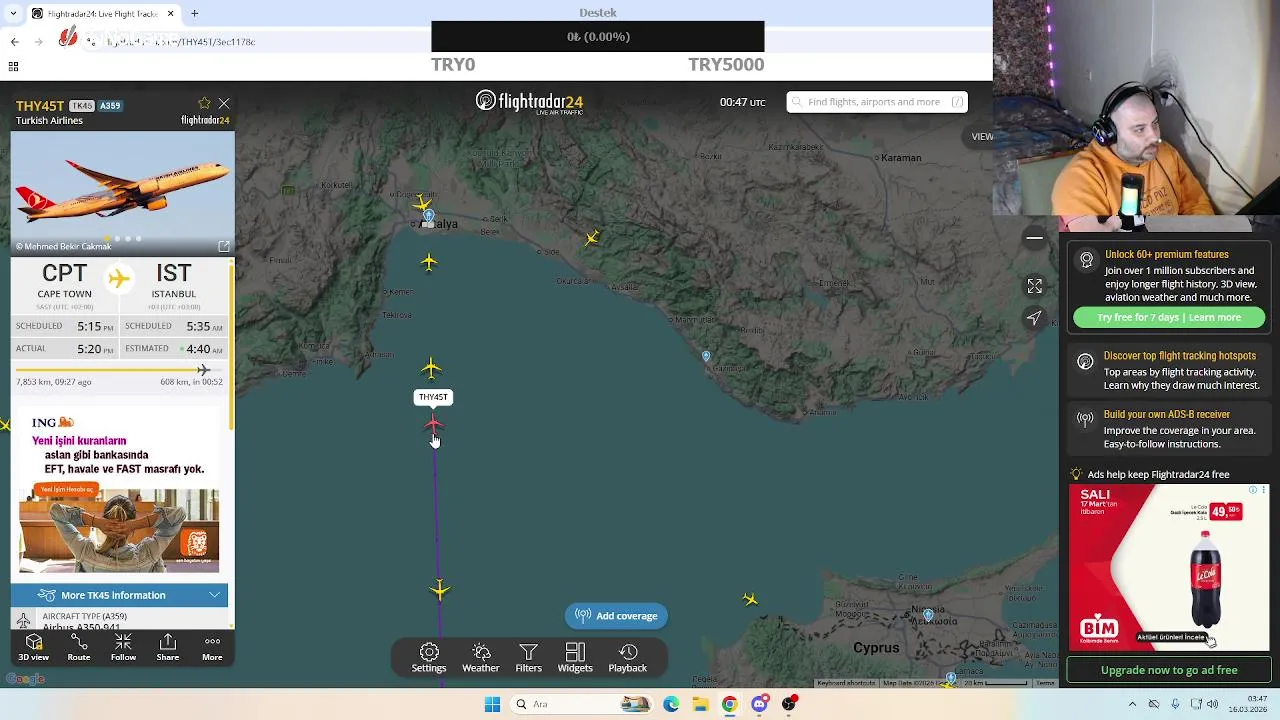
Task: Click Upgrade now to go ad free
Action: (x=1169, y=670)
